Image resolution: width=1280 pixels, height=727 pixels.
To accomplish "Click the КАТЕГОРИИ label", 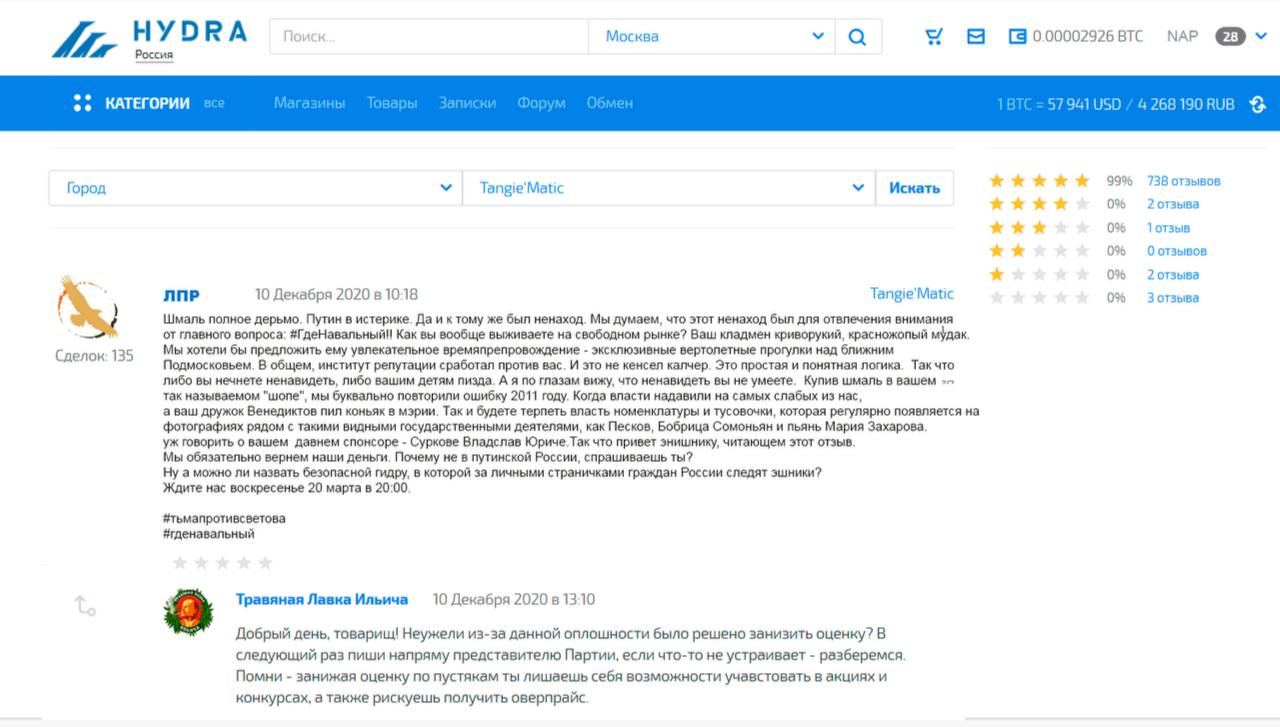I will 147,103.
